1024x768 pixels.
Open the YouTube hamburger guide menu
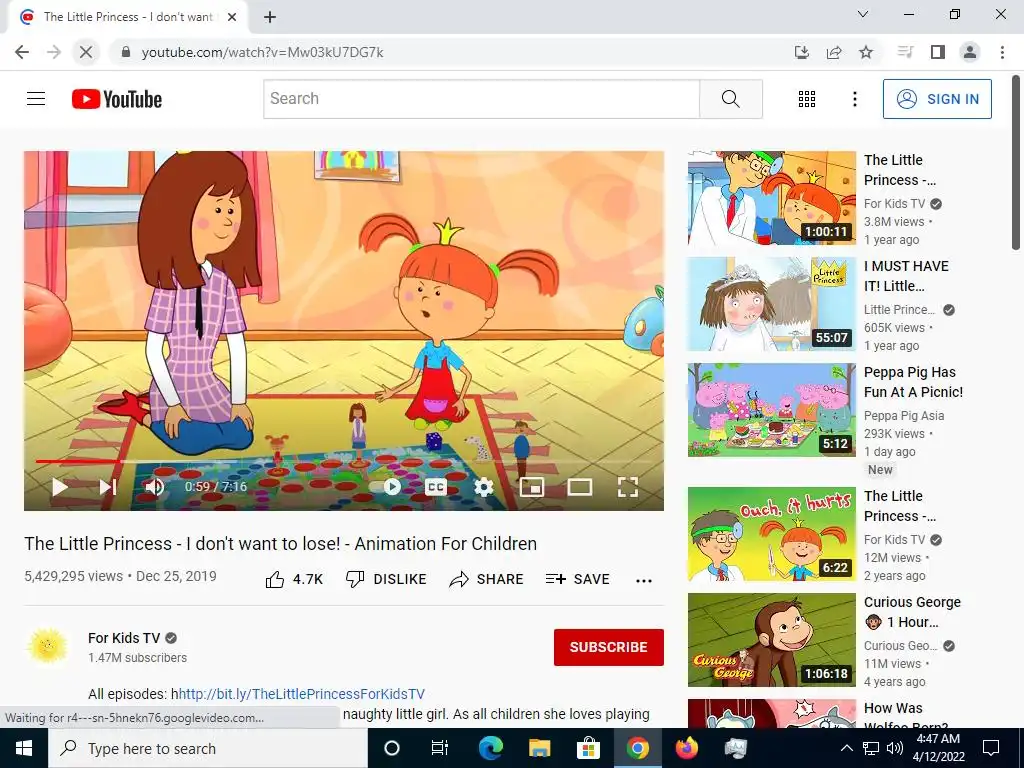[x=36, y=99]
